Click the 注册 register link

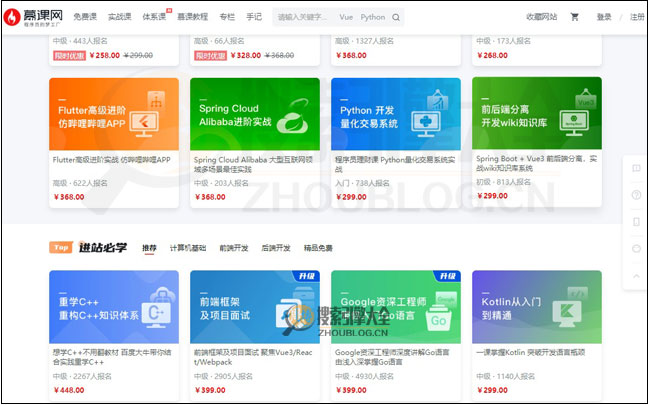(x=637, y=17)
